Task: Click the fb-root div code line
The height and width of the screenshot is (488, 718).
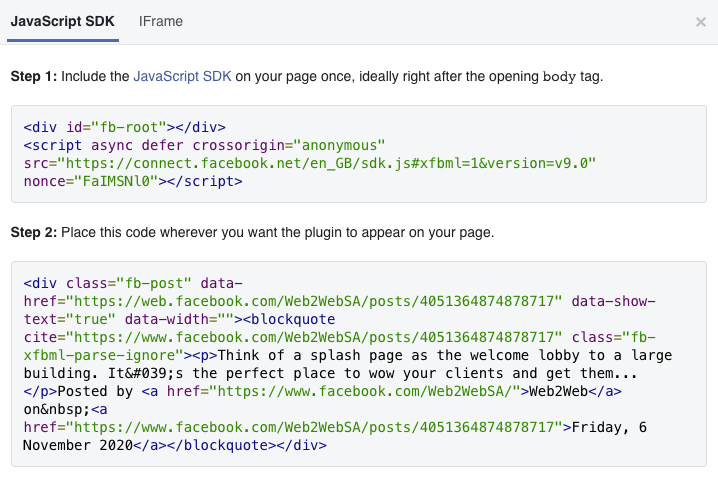Action: (x=125, y=127)
